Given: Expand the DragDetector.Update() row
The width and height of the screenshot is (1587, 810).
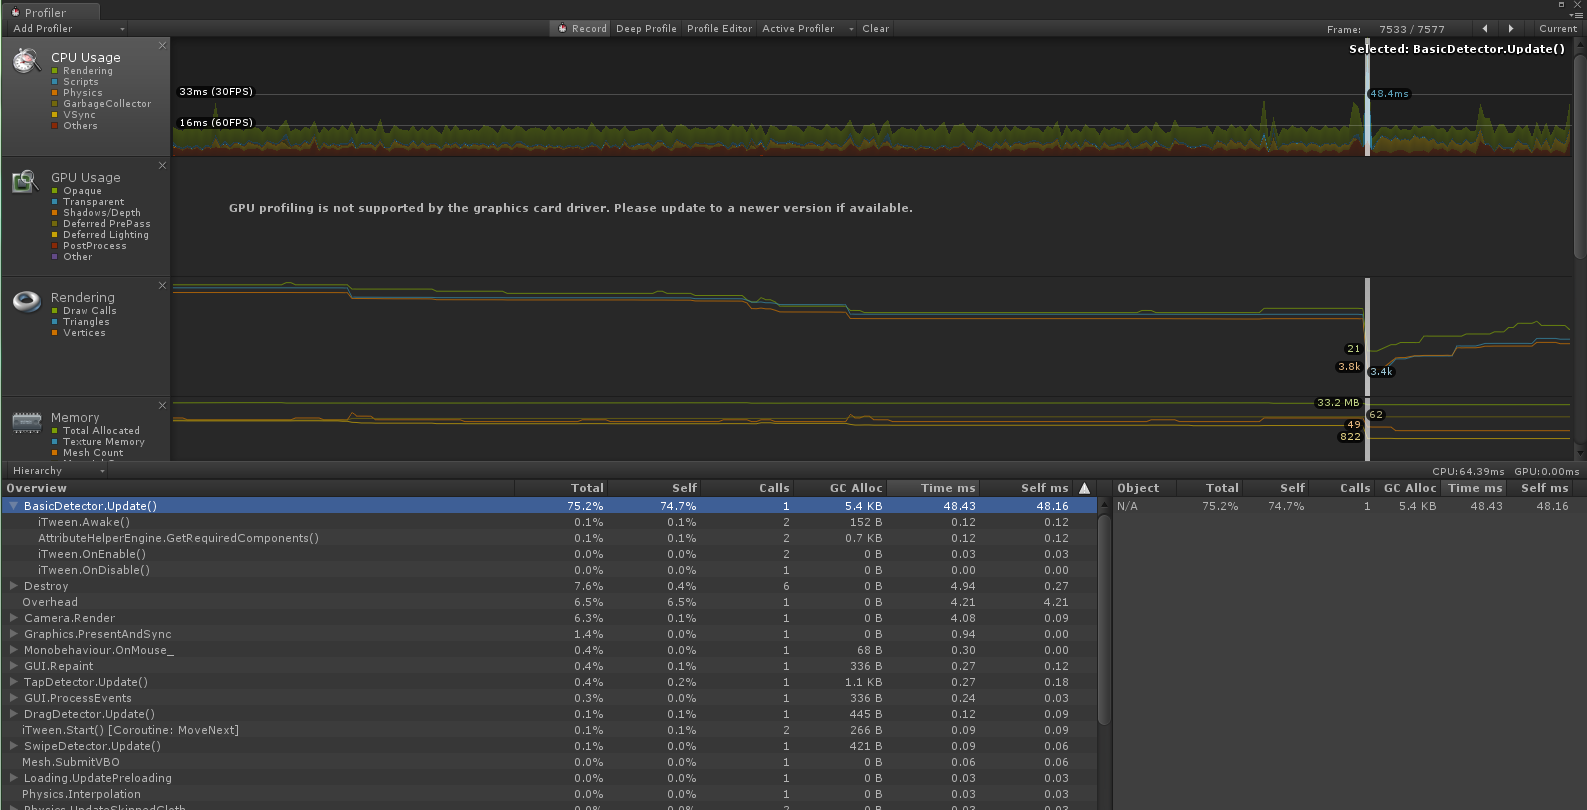Looking at the screenshot, I should pos(14,714).
